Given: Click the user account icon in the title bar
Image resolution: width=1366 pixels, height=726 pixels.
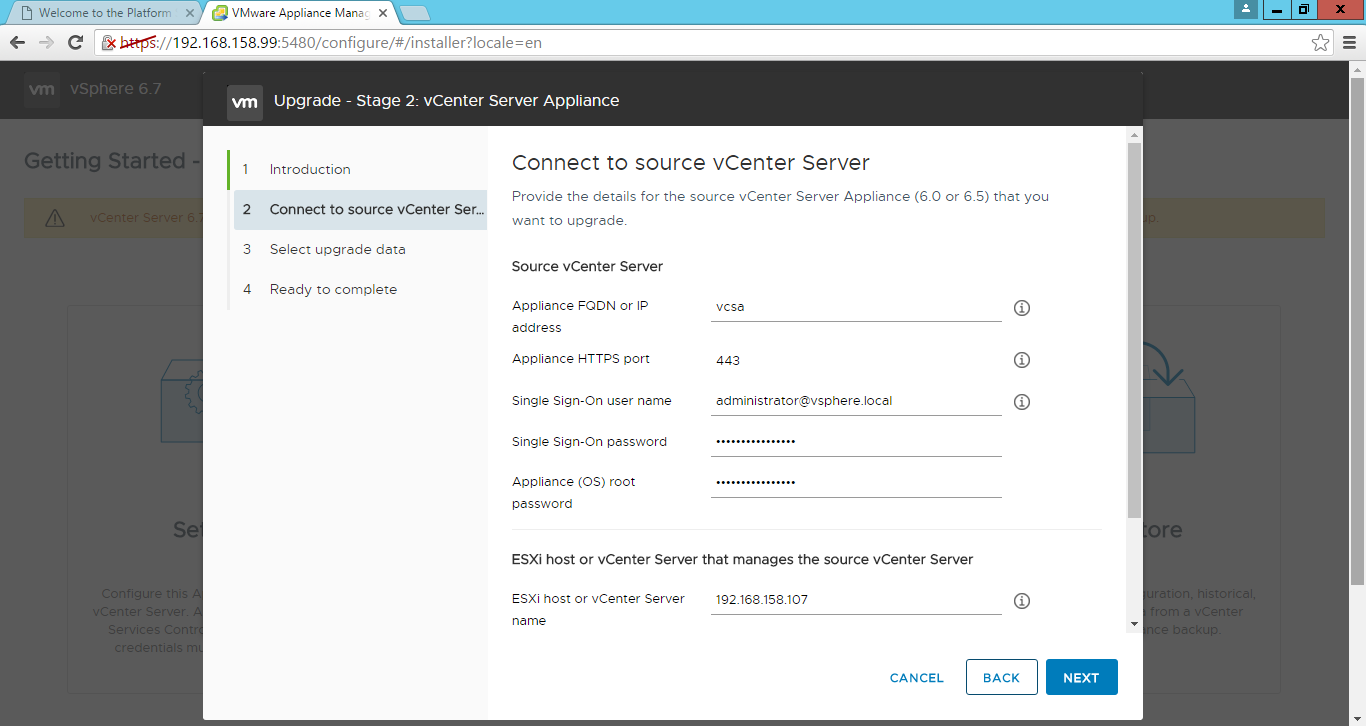Looking at the screenshot, I should [1245, 11].
